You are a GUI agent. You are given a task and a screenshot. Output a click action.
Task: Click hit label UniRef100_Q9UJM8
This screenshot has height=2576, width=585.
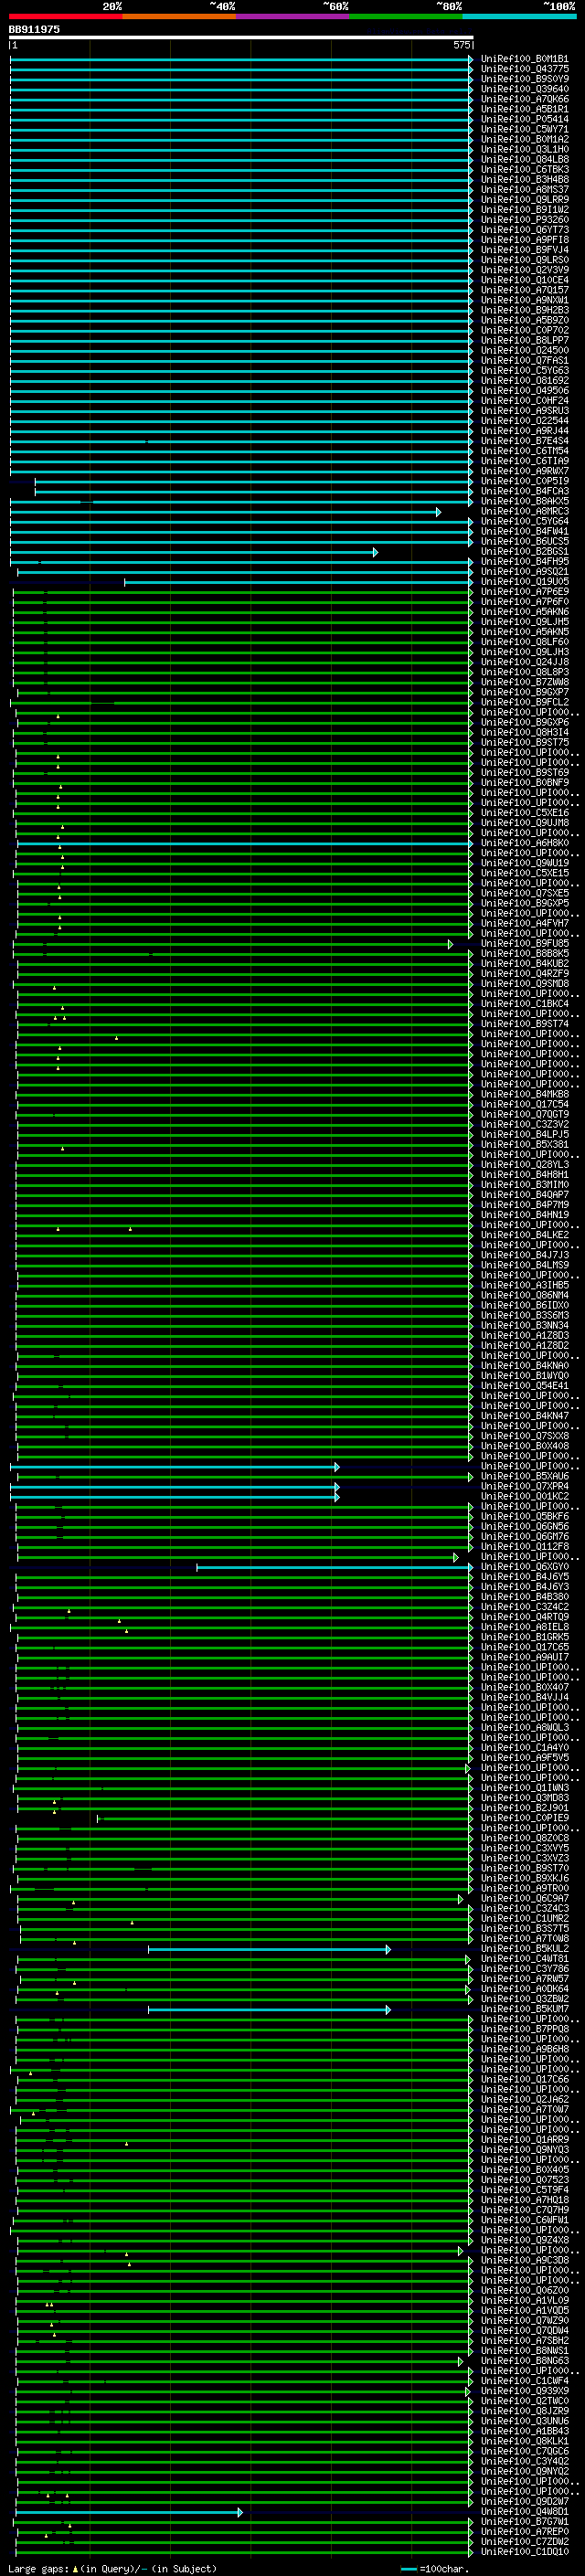pyautogui.click(x=525, y=824)
